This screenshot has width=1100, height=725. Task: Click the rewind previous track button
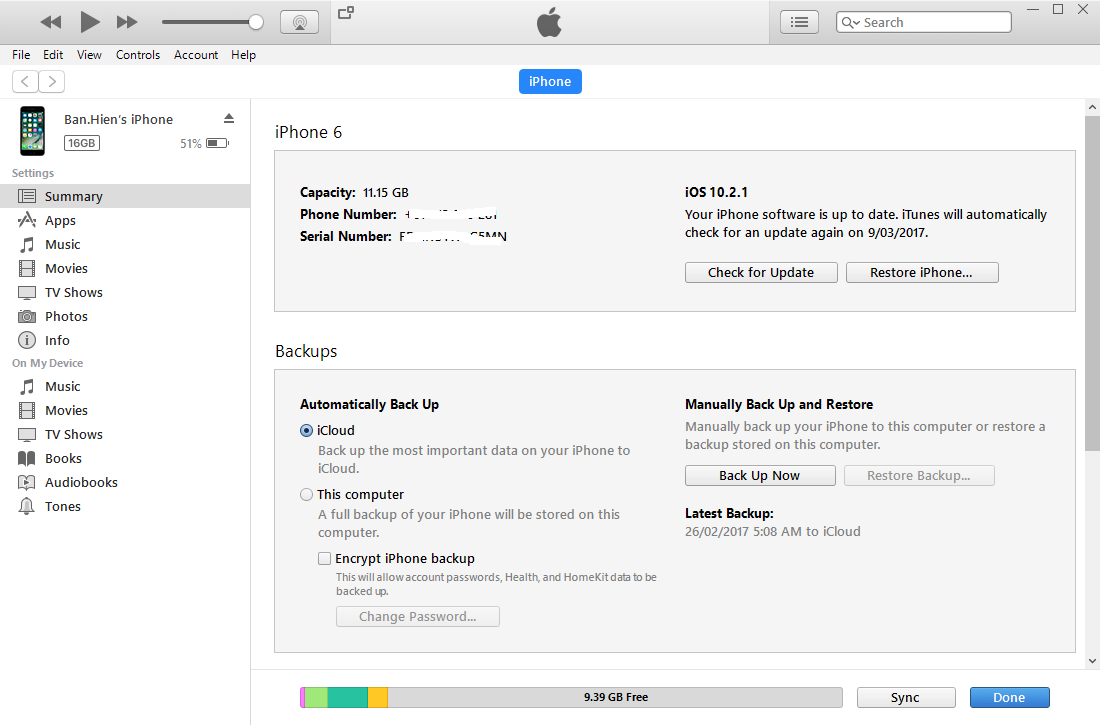point(51,22)
